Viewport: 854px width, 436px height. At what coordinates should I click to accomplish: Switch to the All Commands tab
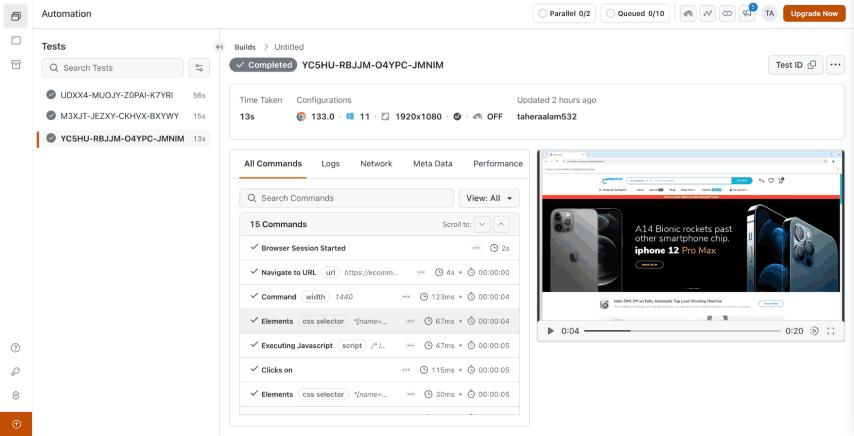click(x=273, y=164)
